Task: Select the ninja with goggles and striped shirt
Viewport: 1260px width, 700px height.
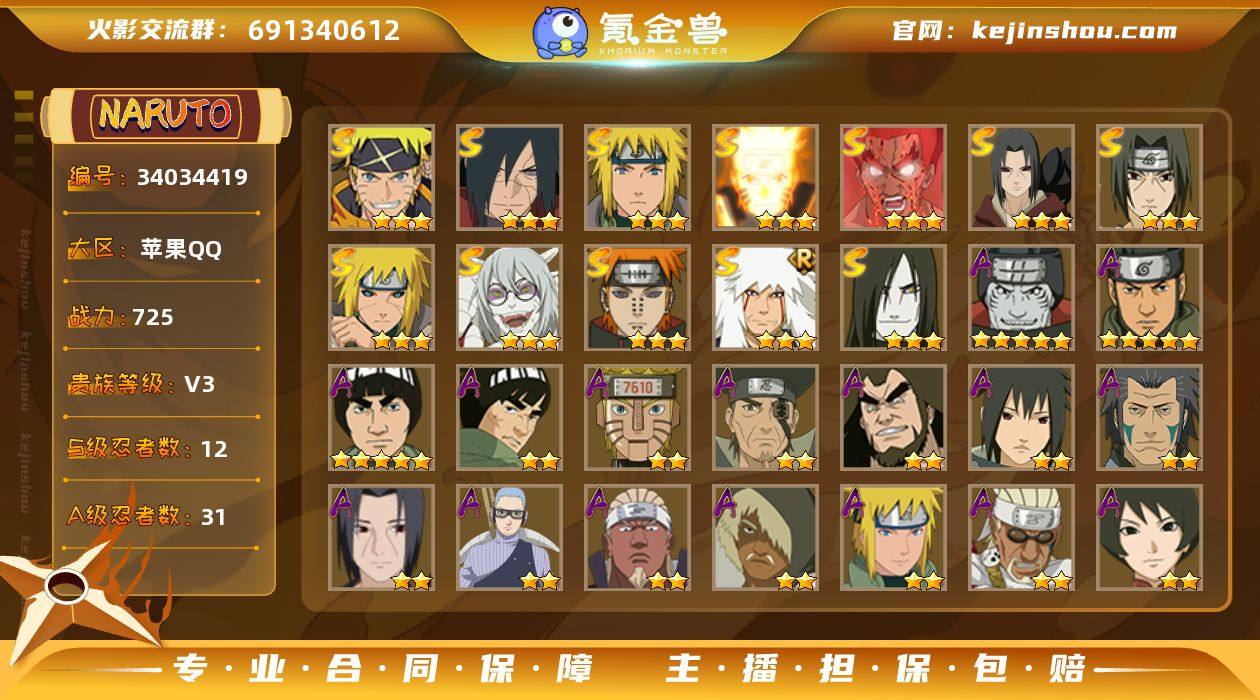Action: click(x=509, y=538)
